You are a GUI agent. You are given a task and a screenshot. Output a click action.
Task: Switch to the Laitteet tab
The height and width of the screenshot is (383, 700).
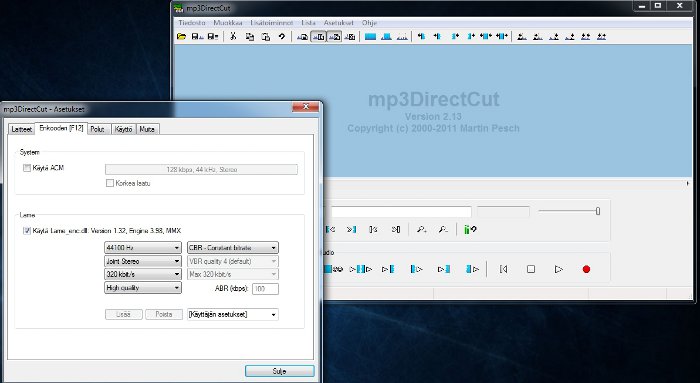21,129
